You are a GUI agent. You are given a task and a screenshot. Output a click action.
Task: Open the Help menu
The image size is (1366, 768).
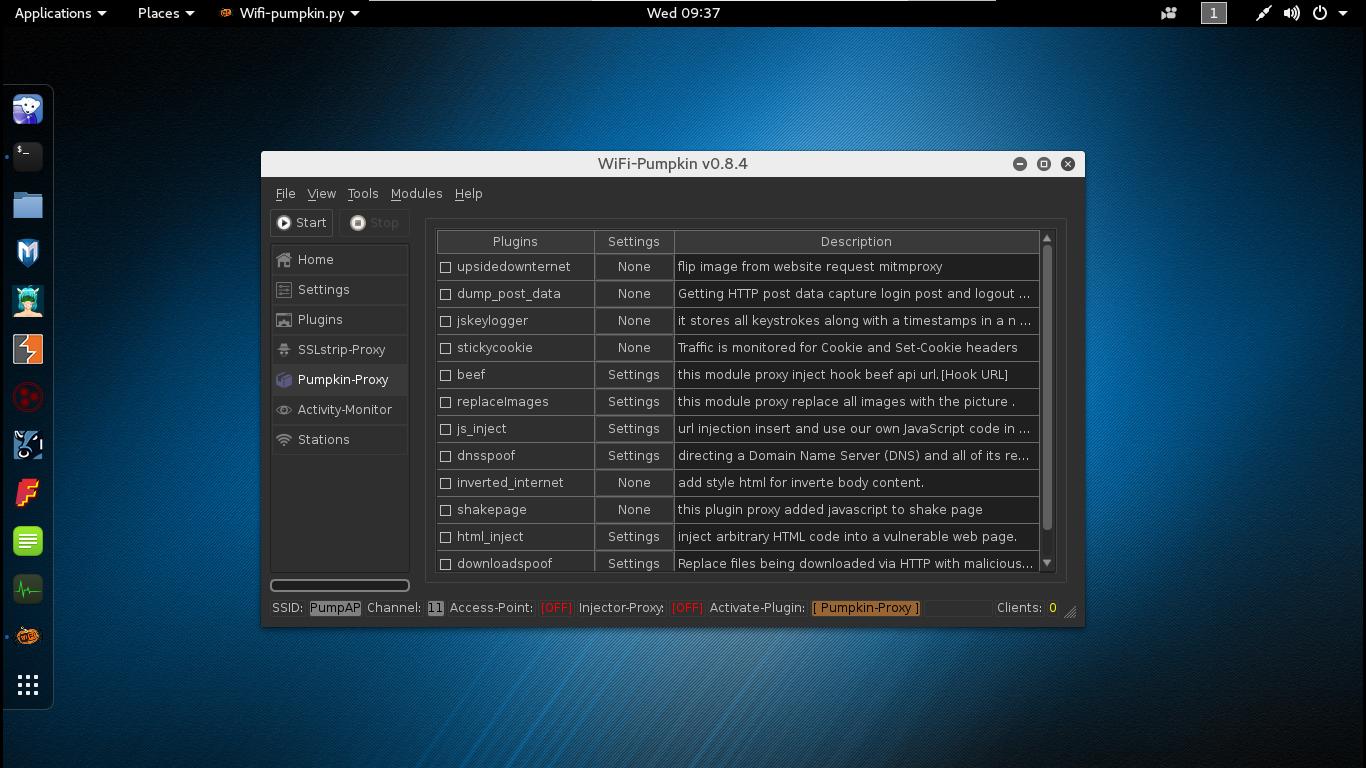click(468, 194)
